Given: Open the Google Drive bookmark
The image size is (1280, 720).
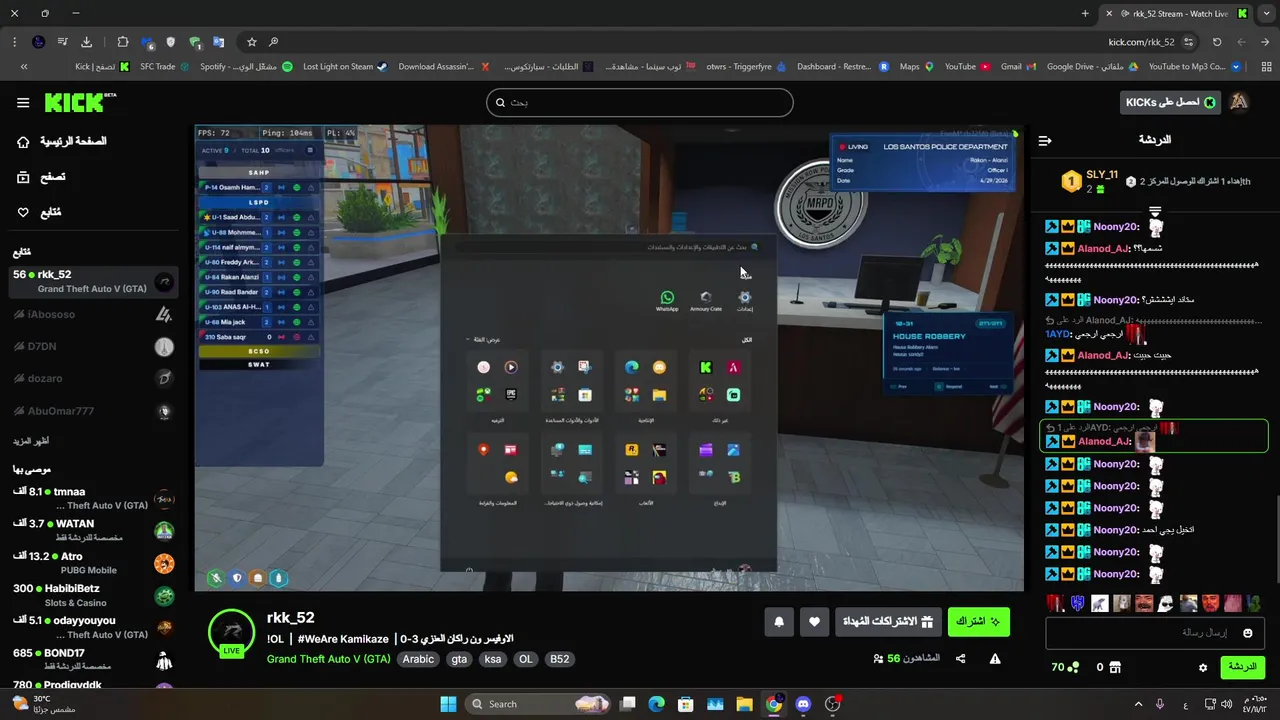Looking at the screenshot, I should tap(1092, 67).
